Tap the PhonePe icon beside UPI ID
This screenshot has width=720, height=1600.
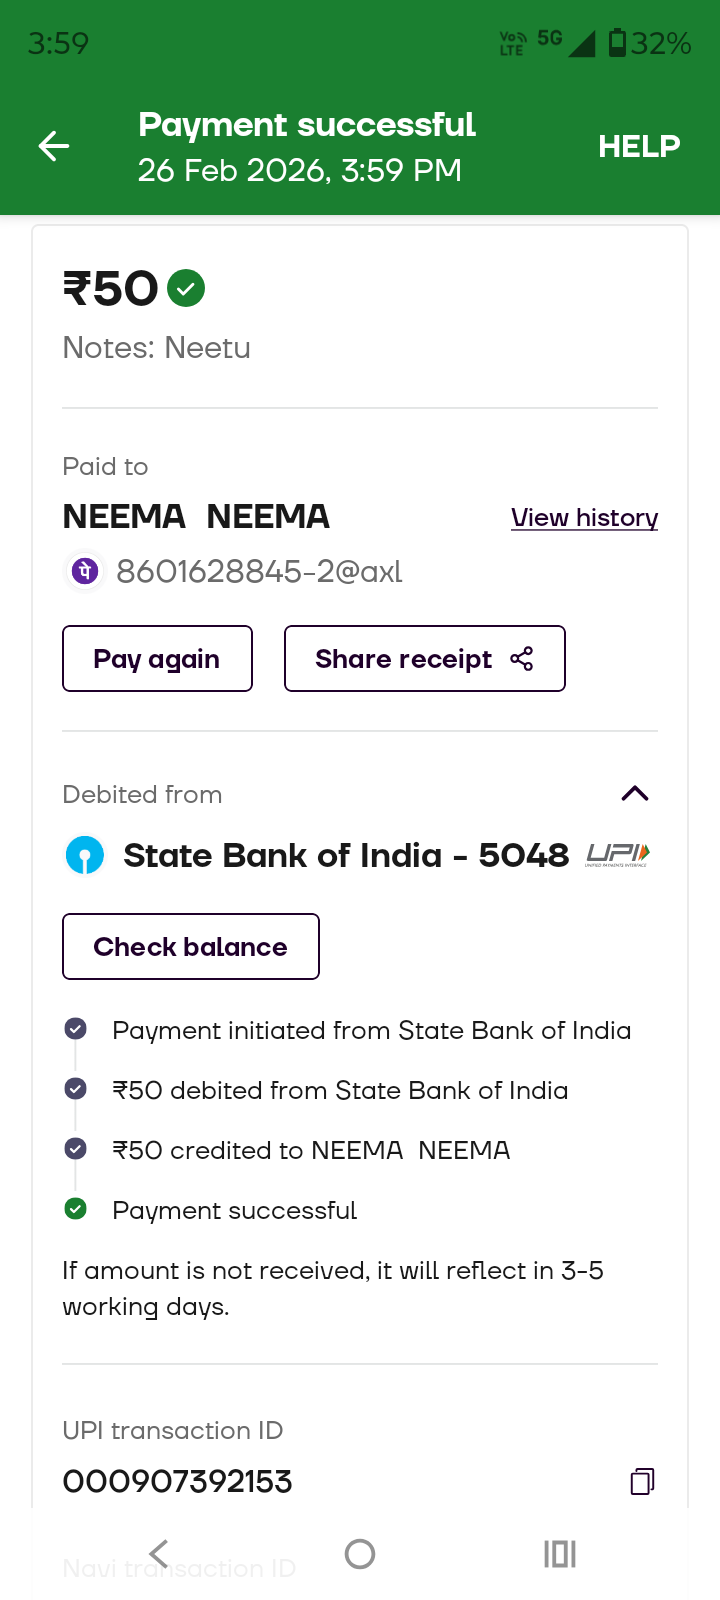point(86,571)
